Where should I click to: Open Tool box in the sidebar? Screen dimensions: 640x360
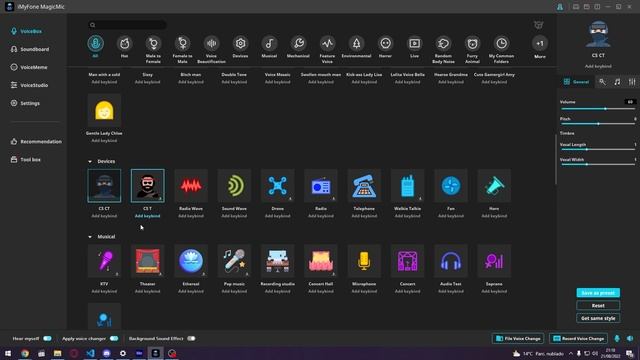(25, 160)
